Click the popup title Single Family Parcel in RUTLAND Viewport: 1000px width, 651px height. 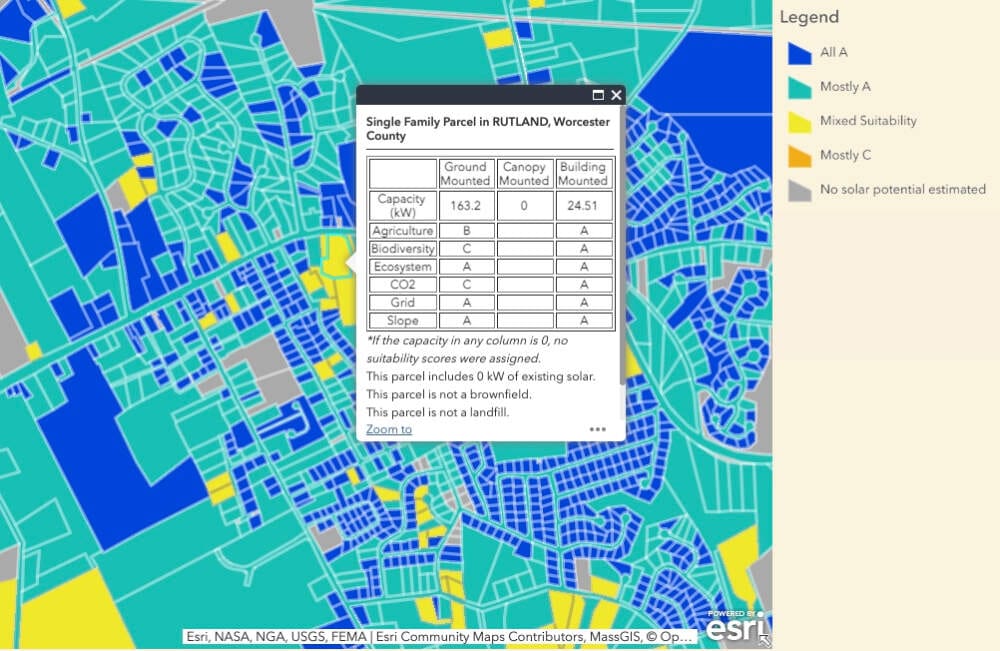click(x=488, y=128)
